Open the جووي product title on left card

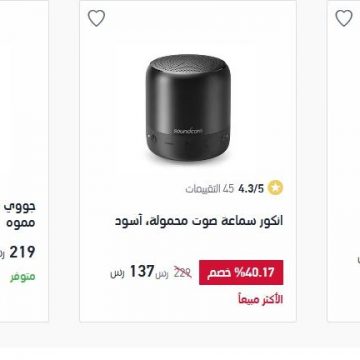pyautogui.click(x=20, y=206)
